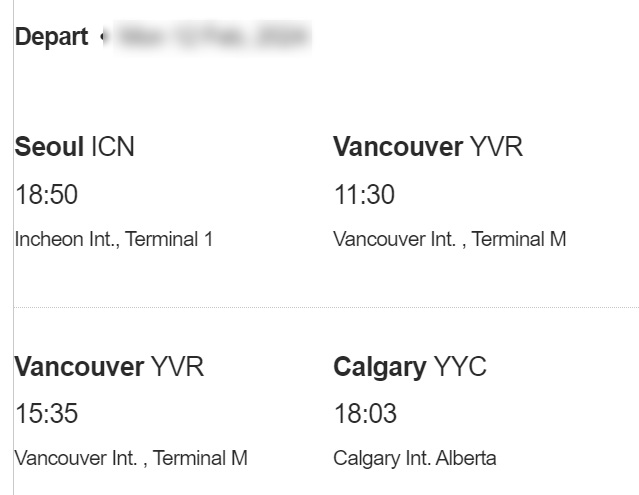Image resolution: width=639 pixels, height=495 pixels.
Task: Select the Vancouver YVR second-leg departure heading
Action: tap(109, 367)
